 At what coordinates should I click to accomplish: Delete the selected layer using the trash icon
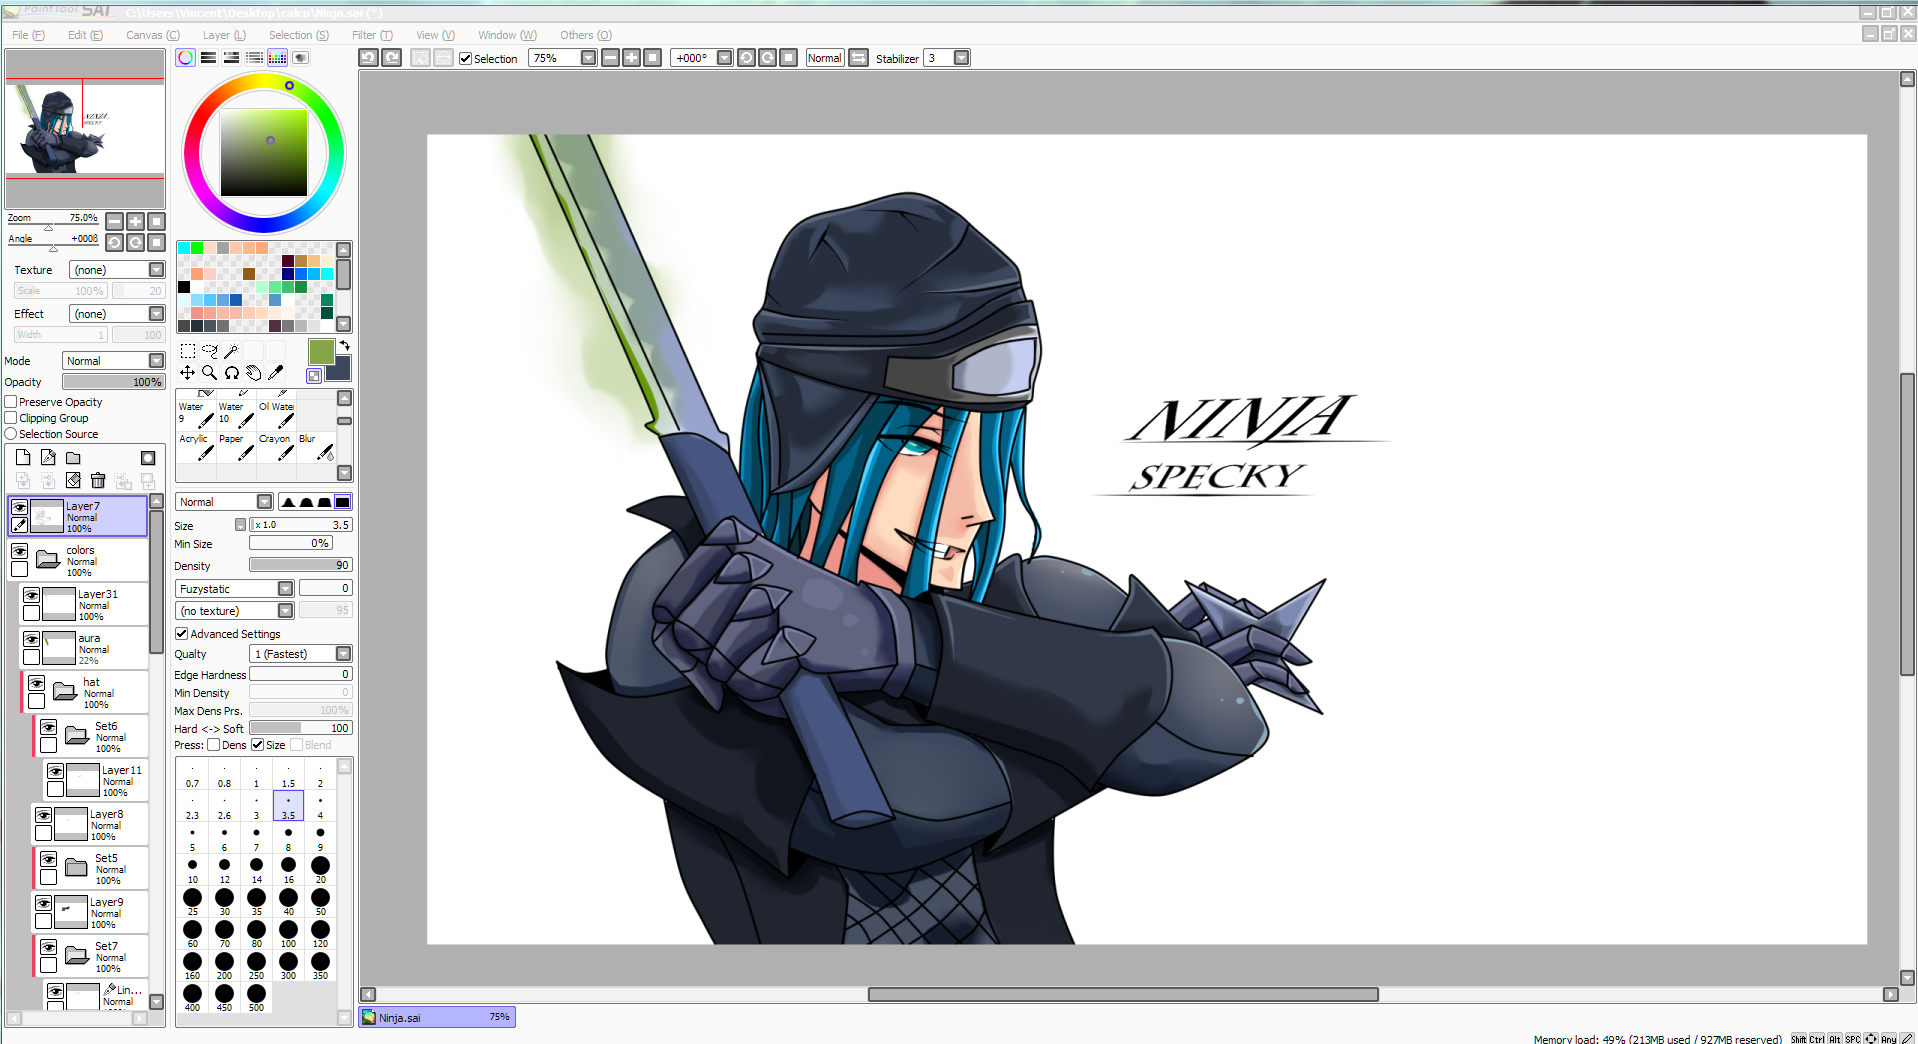click(x=97, y=480)
